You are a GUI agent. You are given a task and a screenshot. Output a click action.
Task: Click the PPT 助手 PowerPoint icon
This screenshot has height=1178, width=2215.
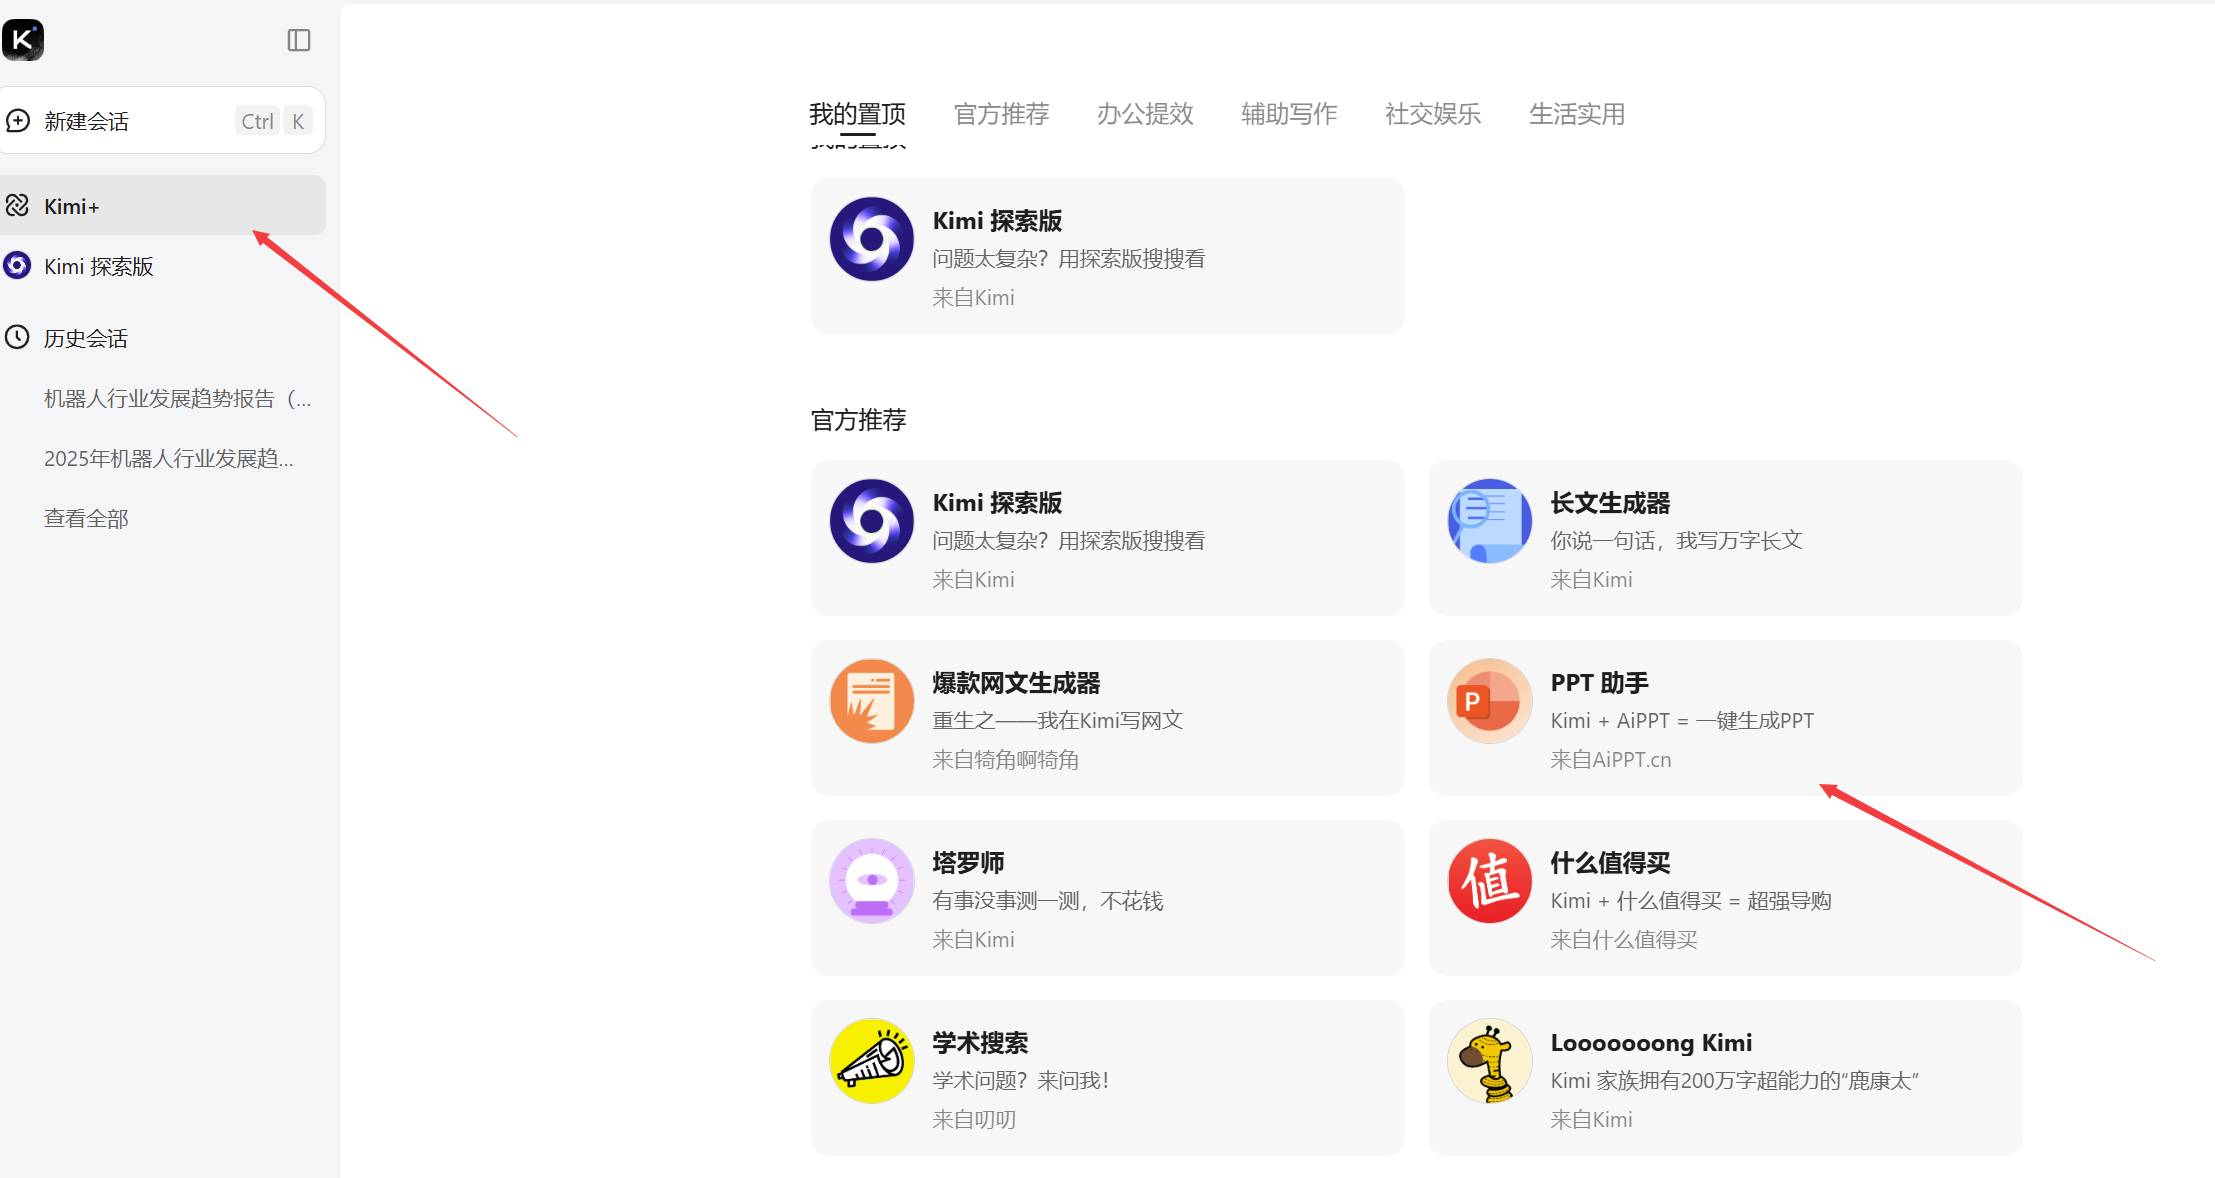[x=1490, y=701]
